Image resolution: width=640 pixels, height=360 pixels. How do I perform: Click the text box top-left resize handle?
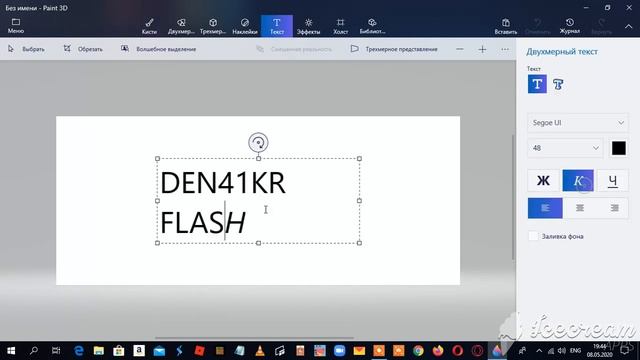tap(158, 158)
